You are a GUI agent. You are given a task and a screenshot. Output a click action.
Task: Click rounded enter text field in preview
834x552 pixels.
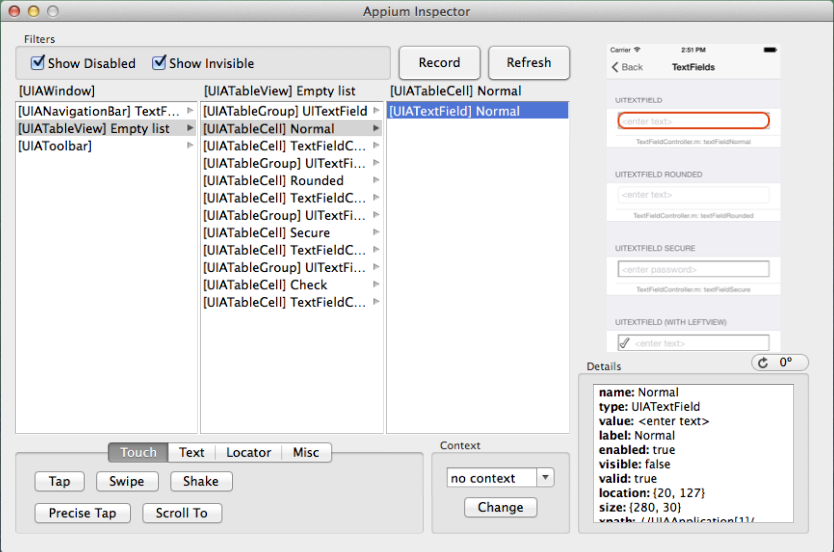coord(694,195)
